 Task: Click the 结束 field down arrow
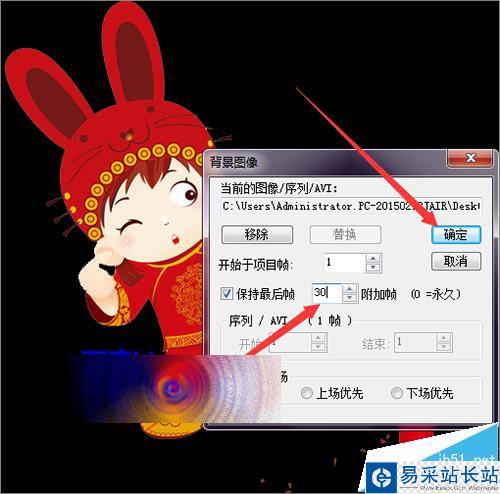444,347
